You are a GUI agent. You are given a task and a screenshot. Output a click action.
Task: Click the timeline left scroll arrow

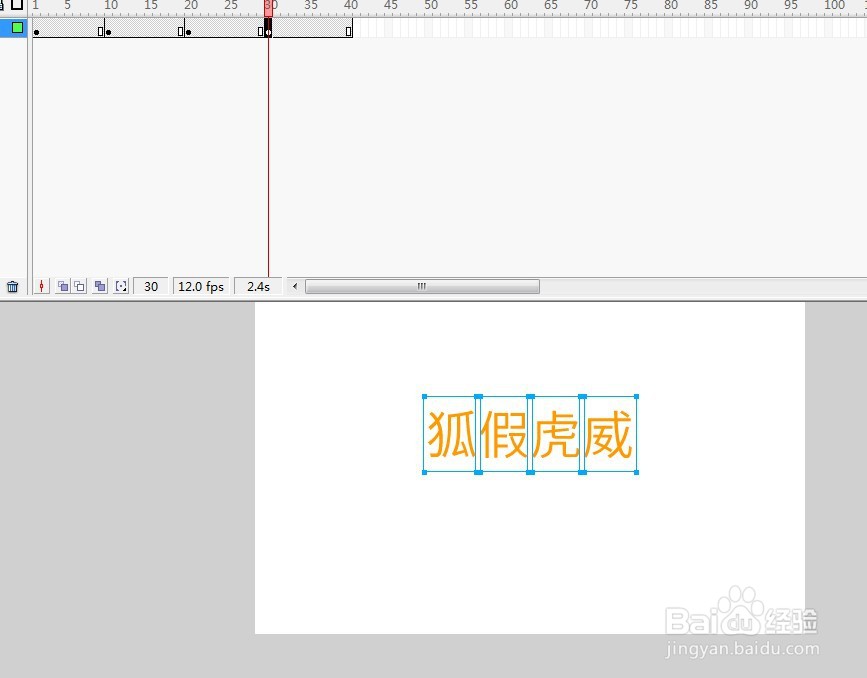click(x=292, y=286)
